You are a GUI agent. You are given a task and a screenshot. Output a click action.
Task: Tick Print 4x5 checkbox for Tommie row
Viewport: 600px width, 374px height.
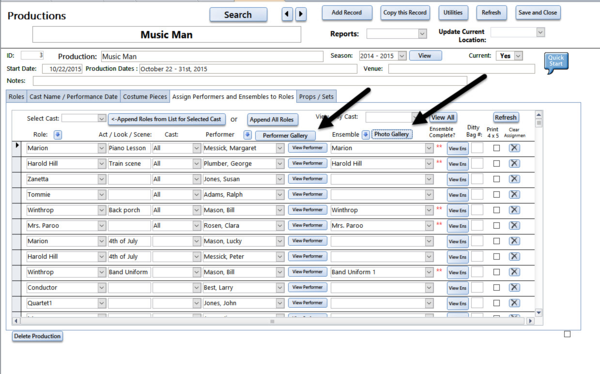coord(496,194)
